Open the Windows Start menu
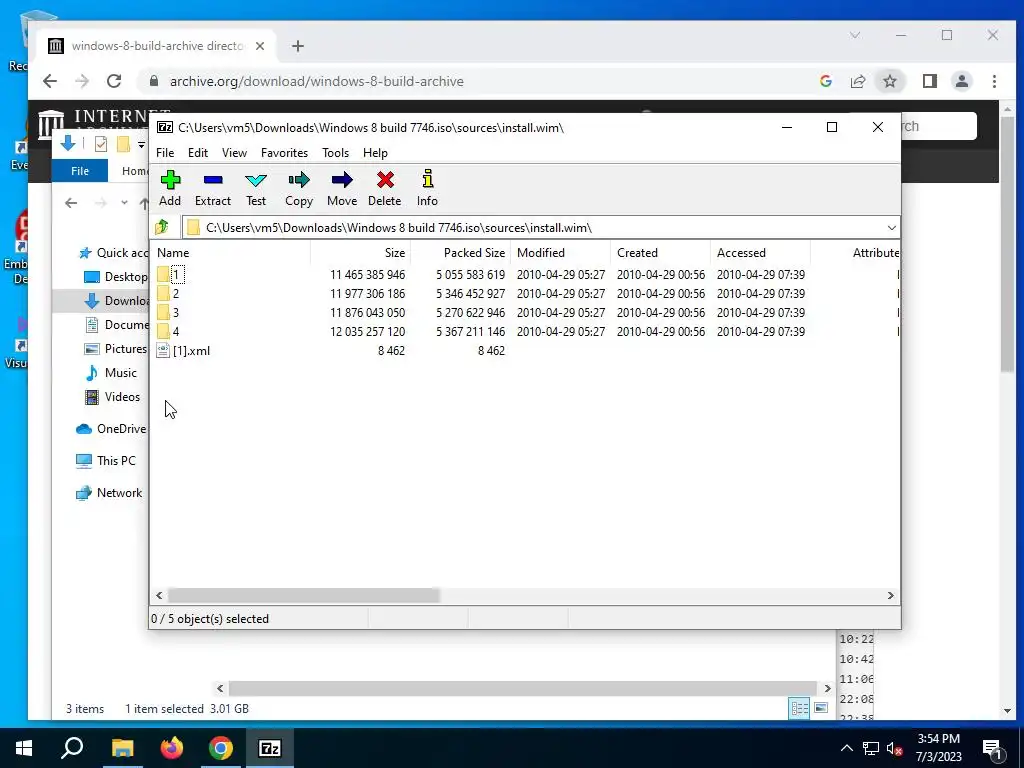This screenshot has width=1024, height=768. tap(24, 748)
